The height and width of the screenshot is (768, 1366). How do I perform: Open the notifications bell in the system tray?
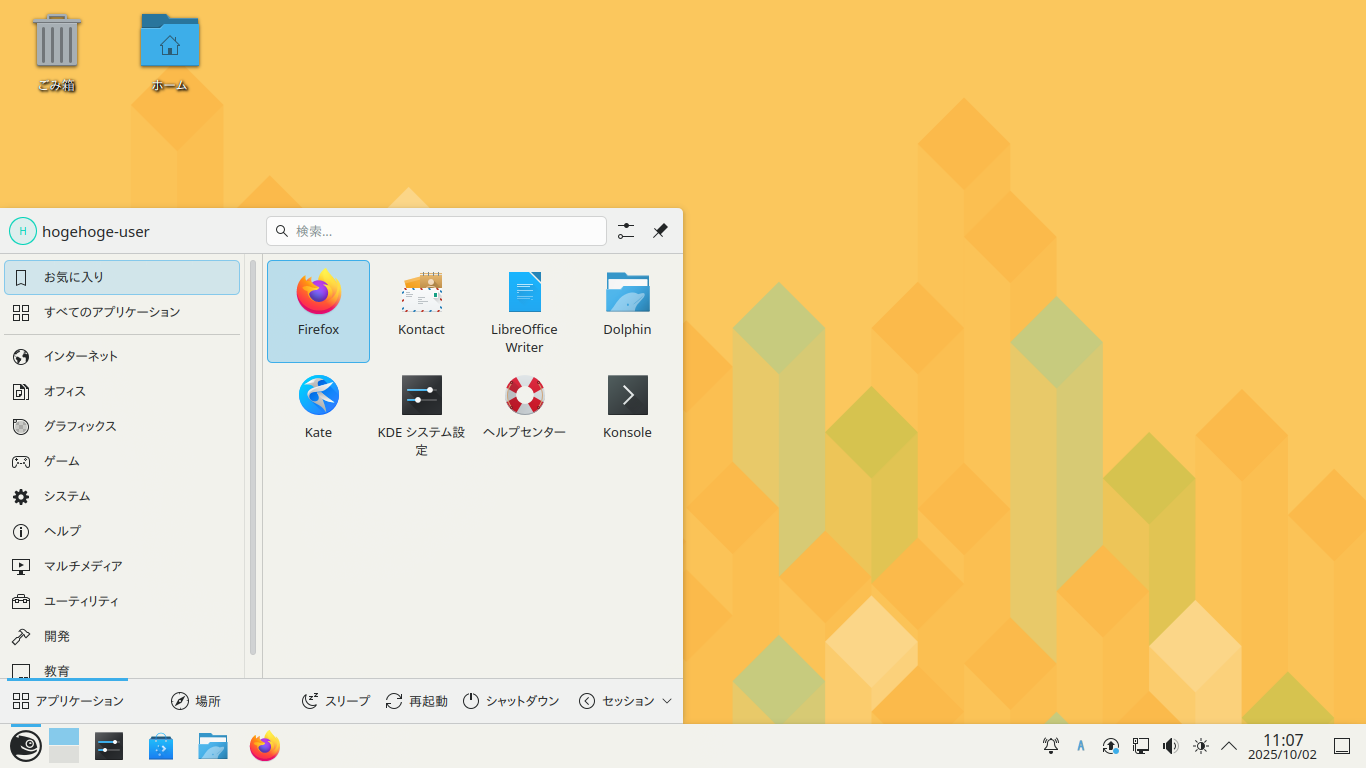[x=1050, y=746]
